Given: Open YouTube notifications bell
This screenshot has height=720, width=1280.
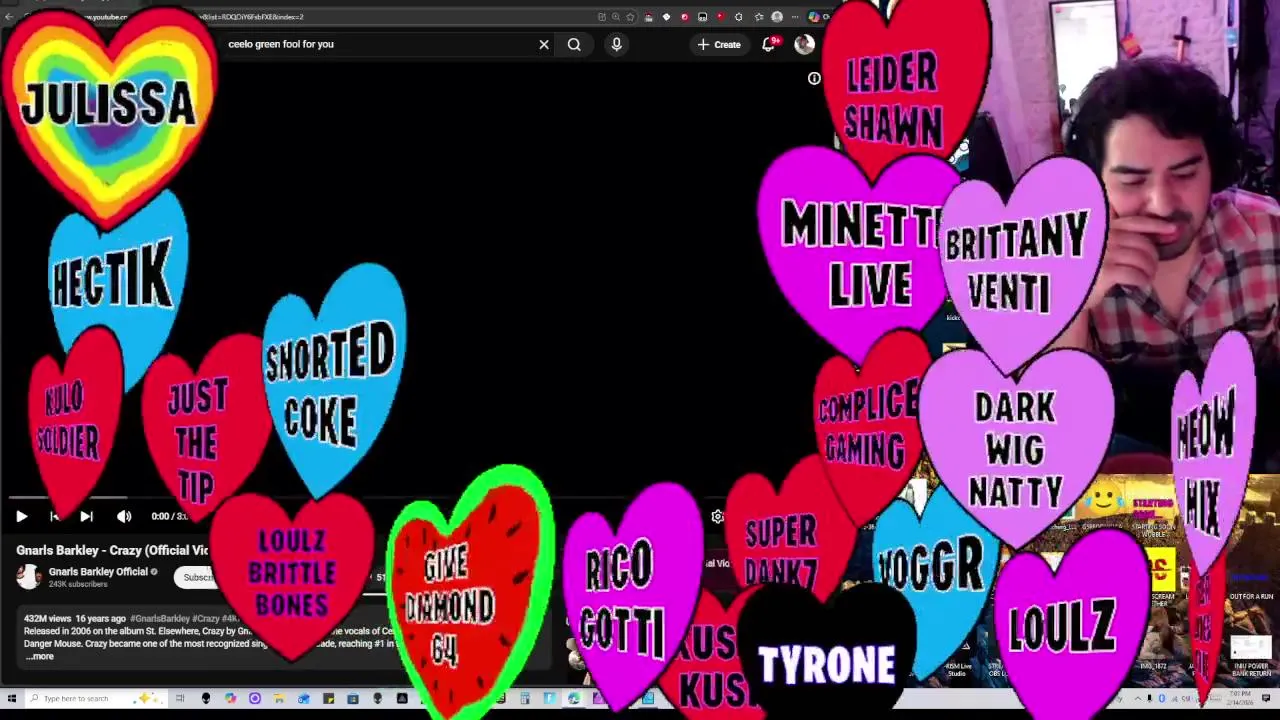Looking at the screenshot, I should pyautogui.click(x=768, y=44).
